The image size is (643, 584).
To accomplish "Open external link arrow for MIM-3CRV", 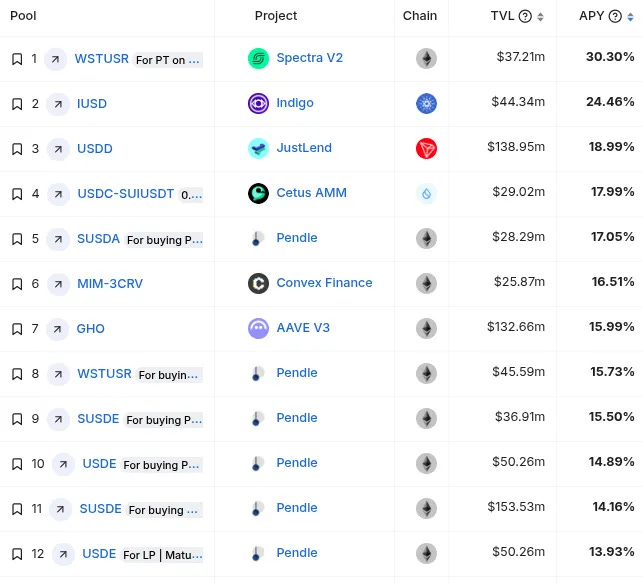I will [x=58, y=284].
